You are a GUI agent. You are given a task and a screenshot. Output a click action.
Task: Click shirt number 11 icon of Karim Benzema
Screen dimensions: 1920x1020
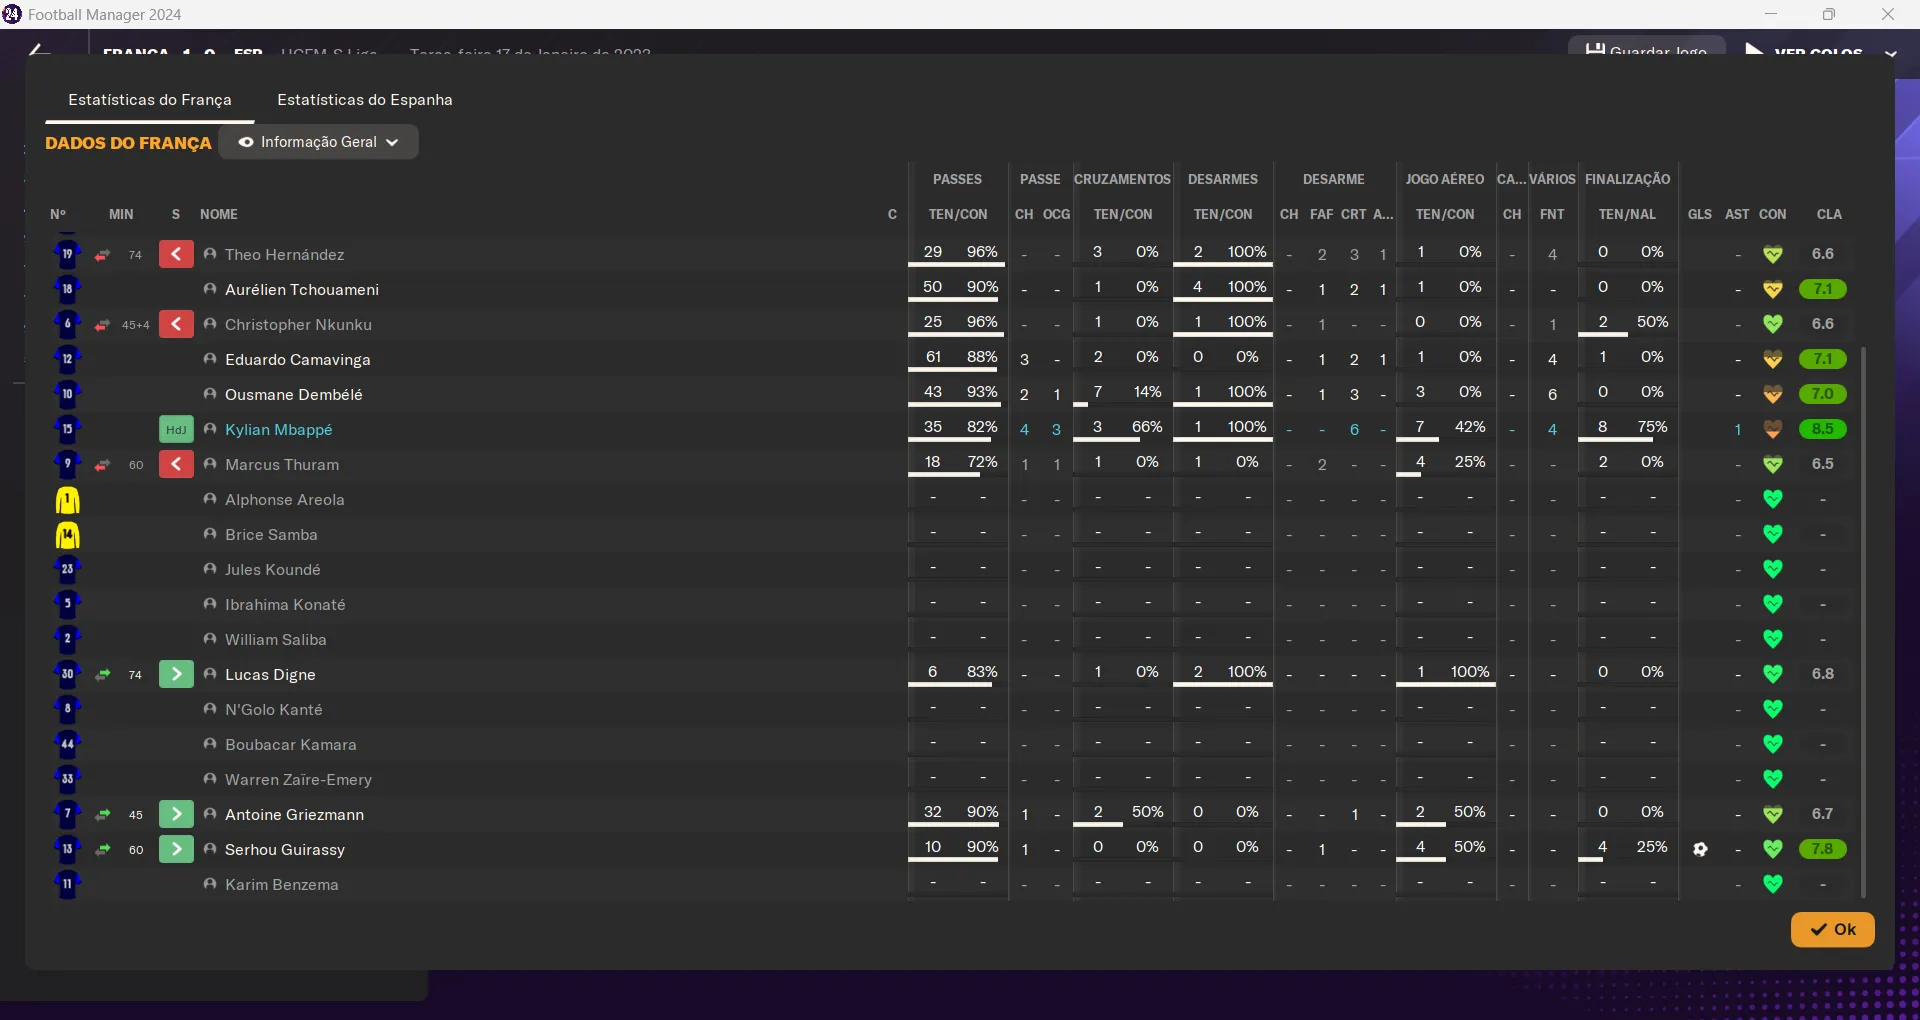click(67, 884)
